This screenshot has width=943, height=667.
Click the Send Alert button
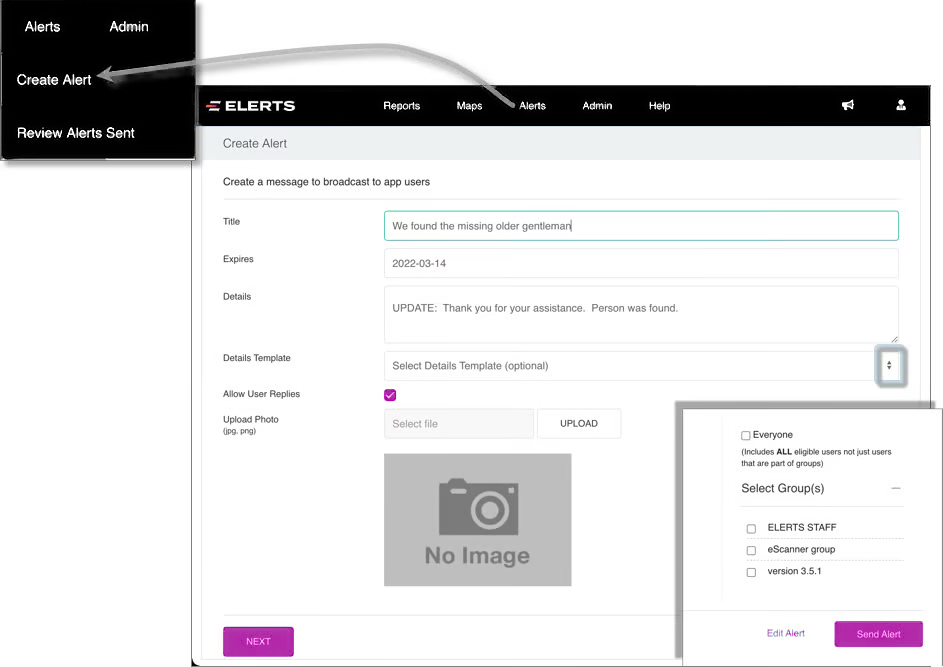pyautogui.click(x=879, y=634)
